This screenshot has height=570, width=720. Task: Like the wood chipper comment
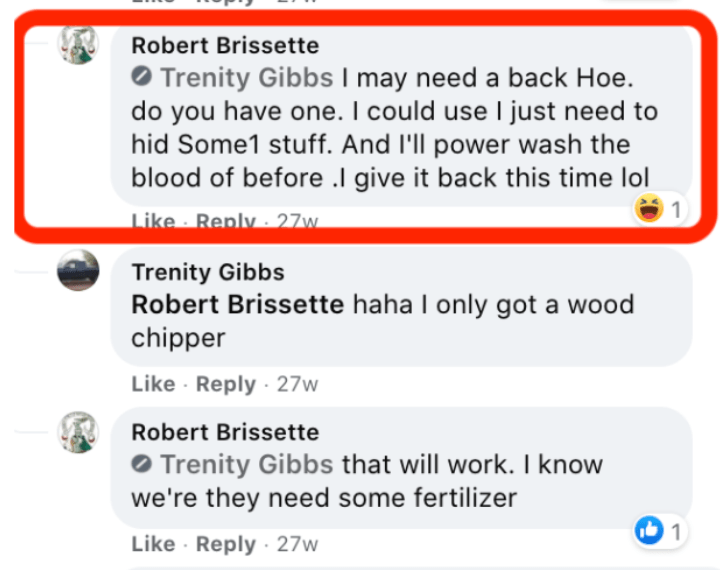tap(153, 384)
